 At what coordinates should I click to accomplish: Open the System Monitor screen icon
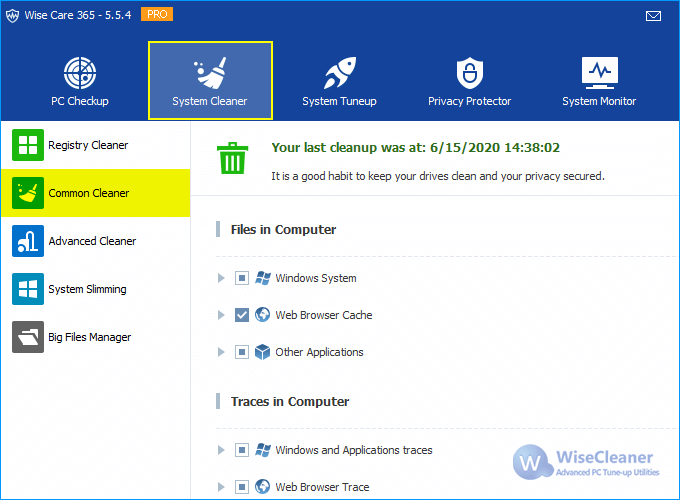(600, 72)
